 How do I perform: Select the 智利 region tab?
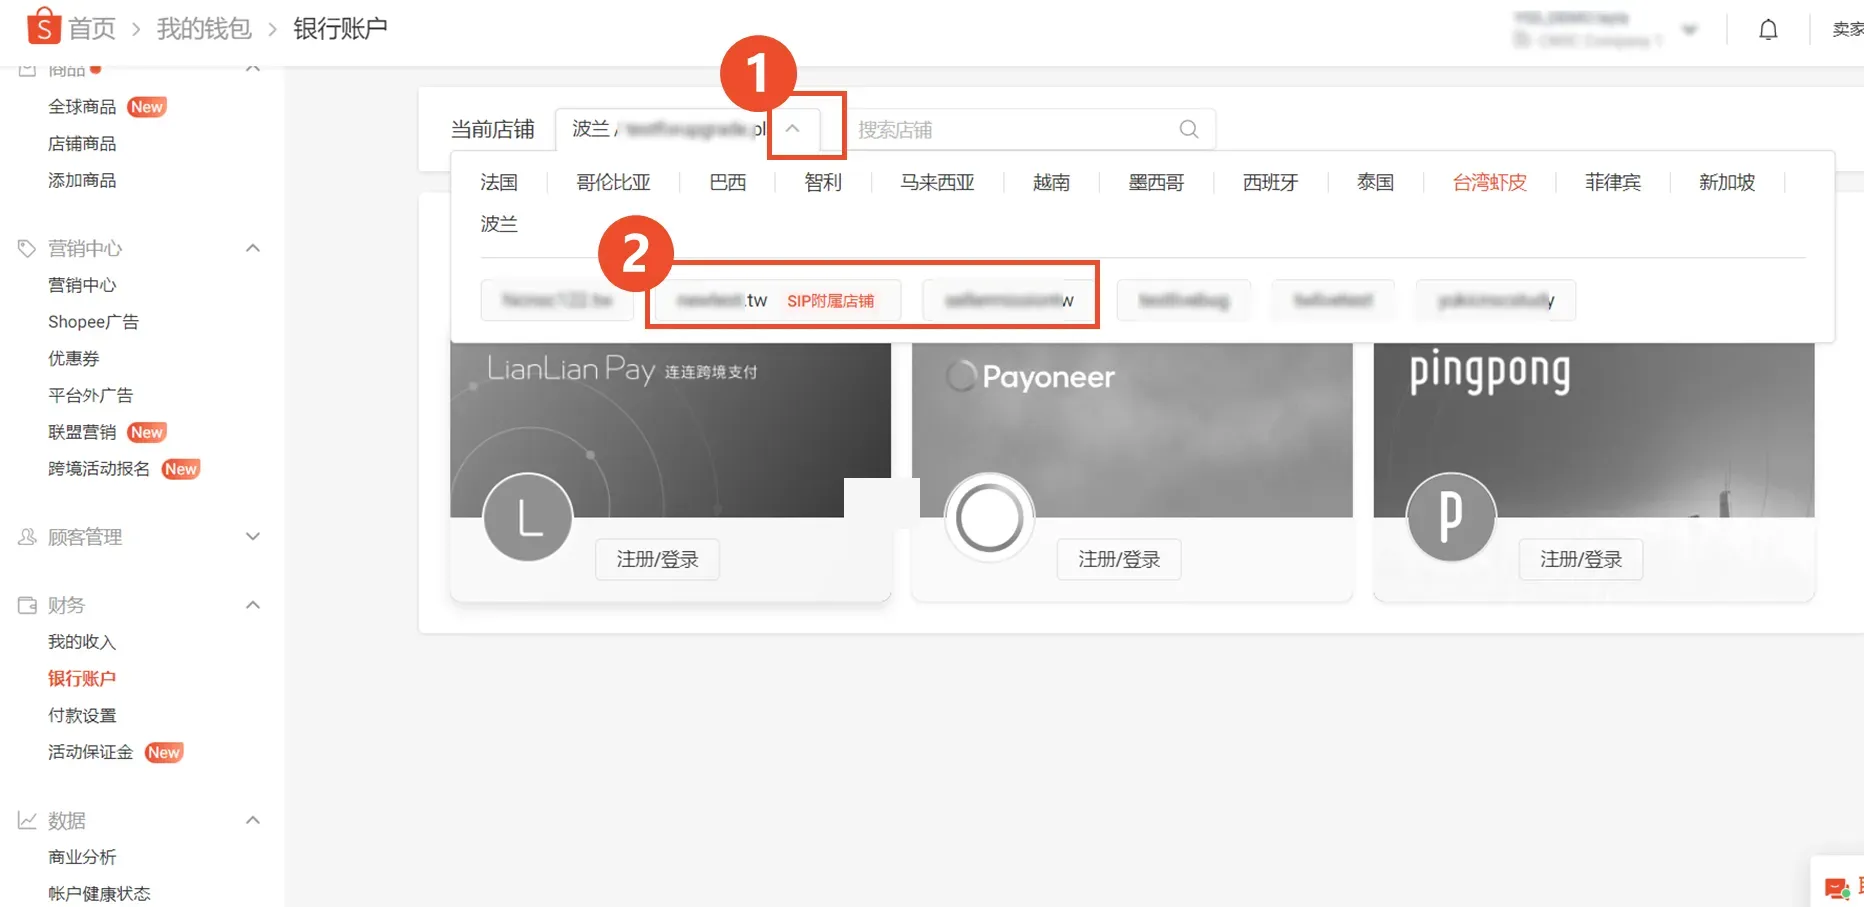pos(823,182)
